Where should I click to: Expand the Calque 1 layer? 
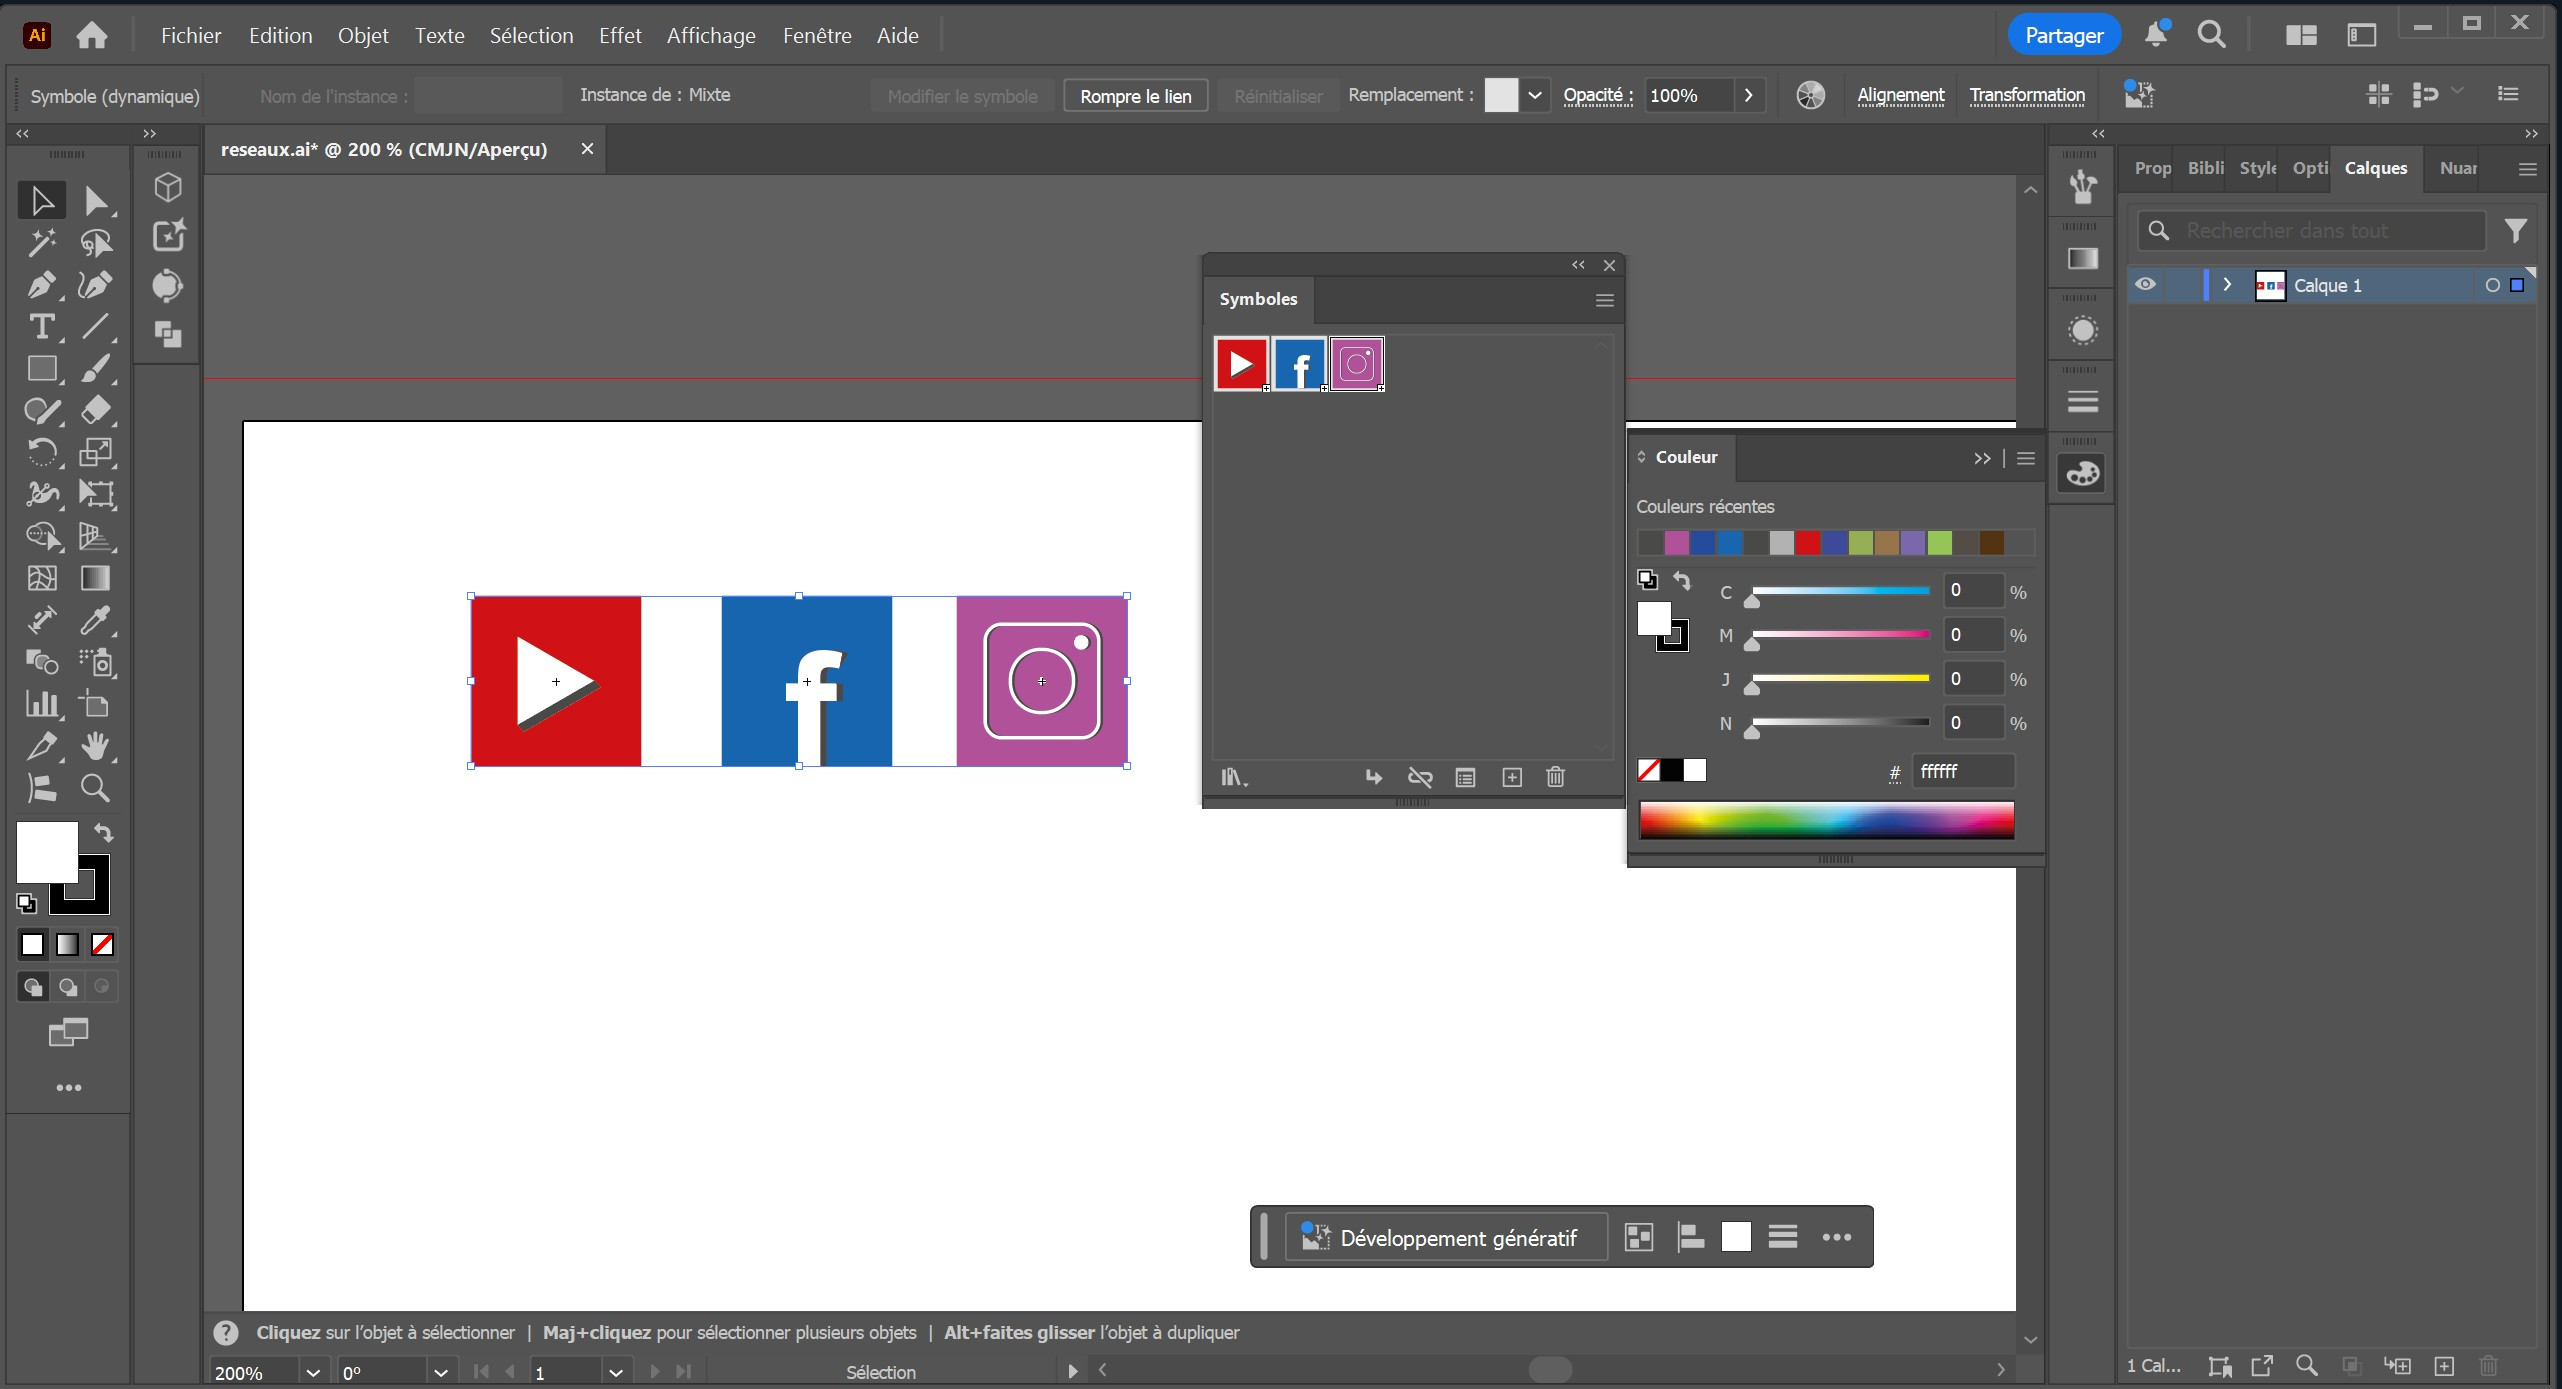pyautogui.click(x=2227, y=285)
